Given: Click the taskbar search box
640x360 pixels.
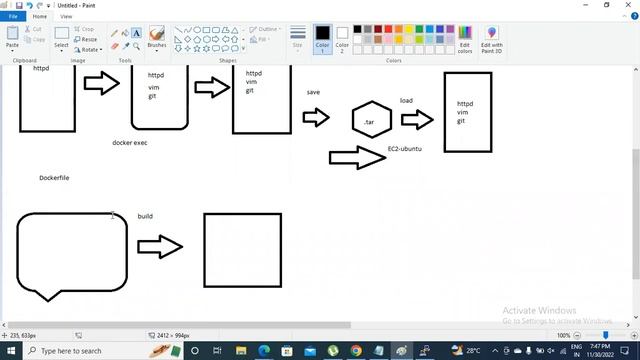Looking at the screenshot, I should tap(104, 351).
